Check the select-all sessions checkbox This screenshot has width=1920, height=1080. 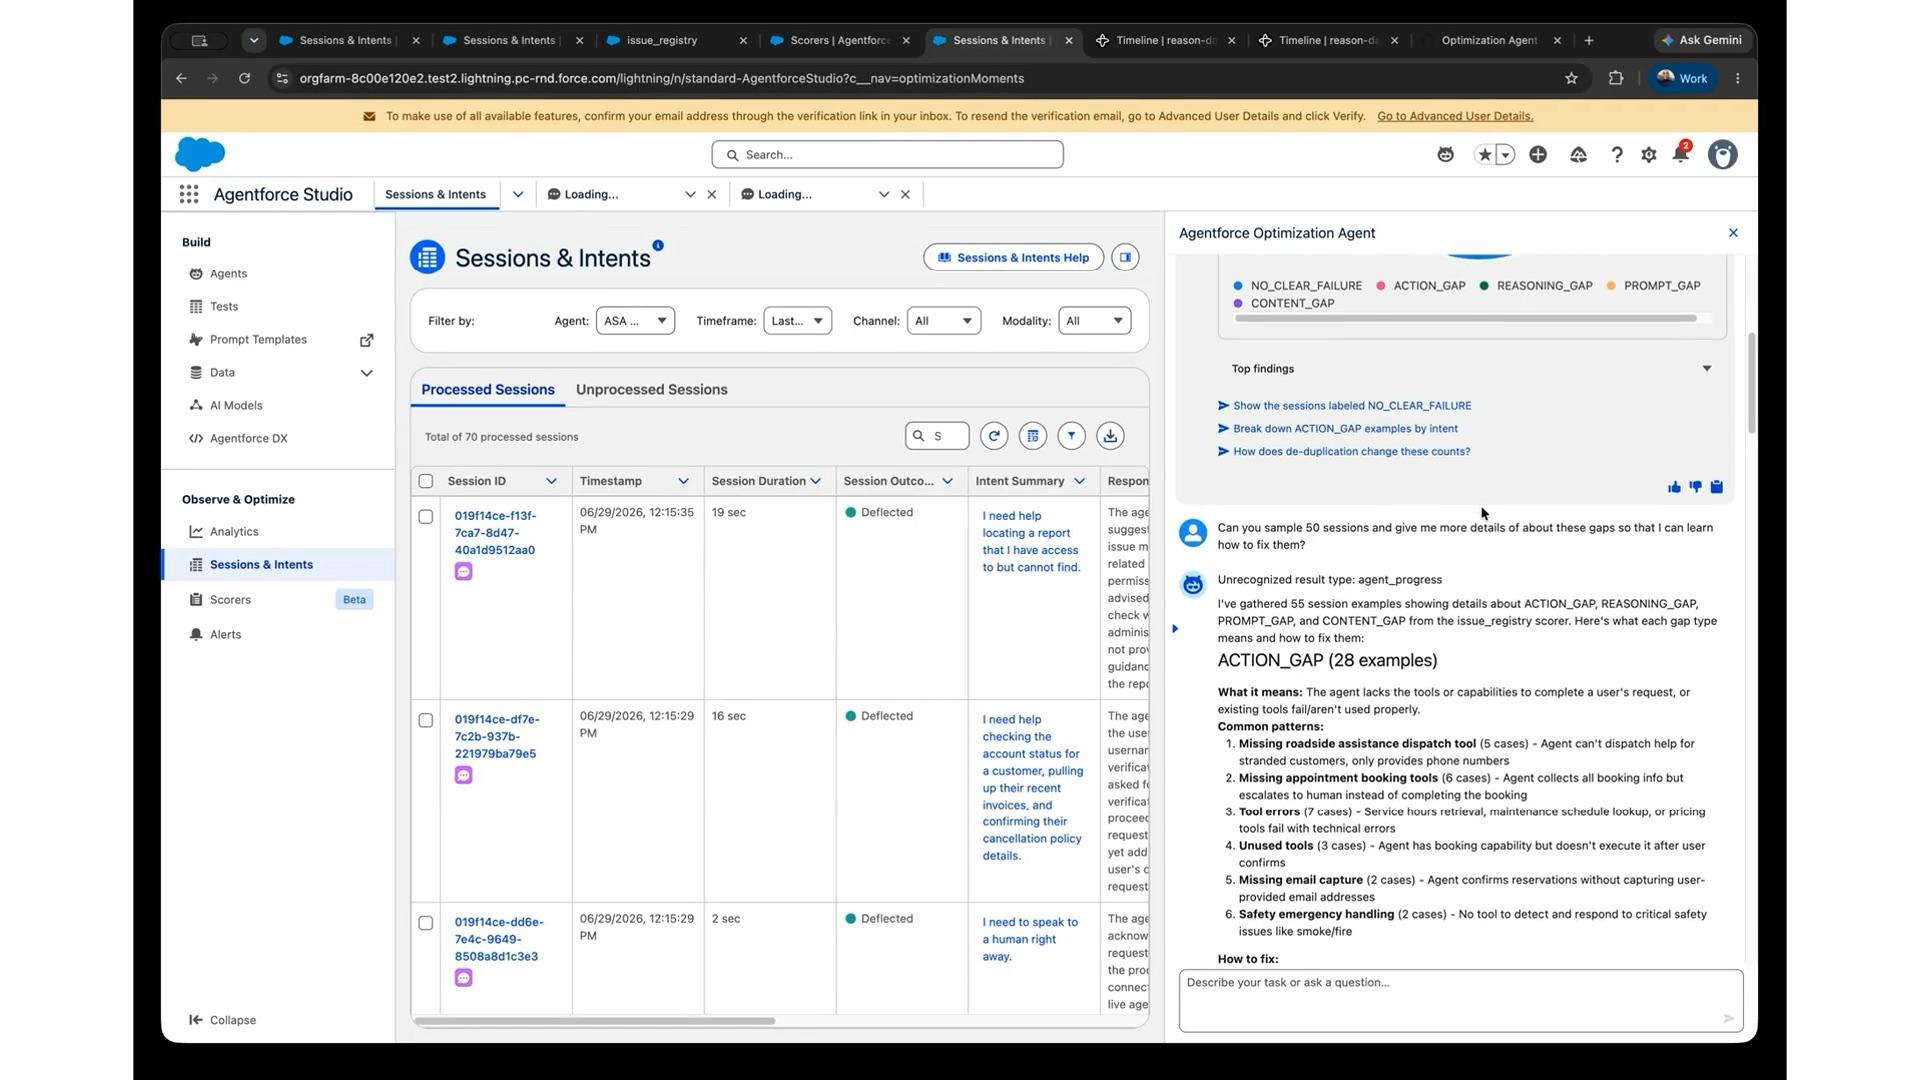click(x=426, y=481)
